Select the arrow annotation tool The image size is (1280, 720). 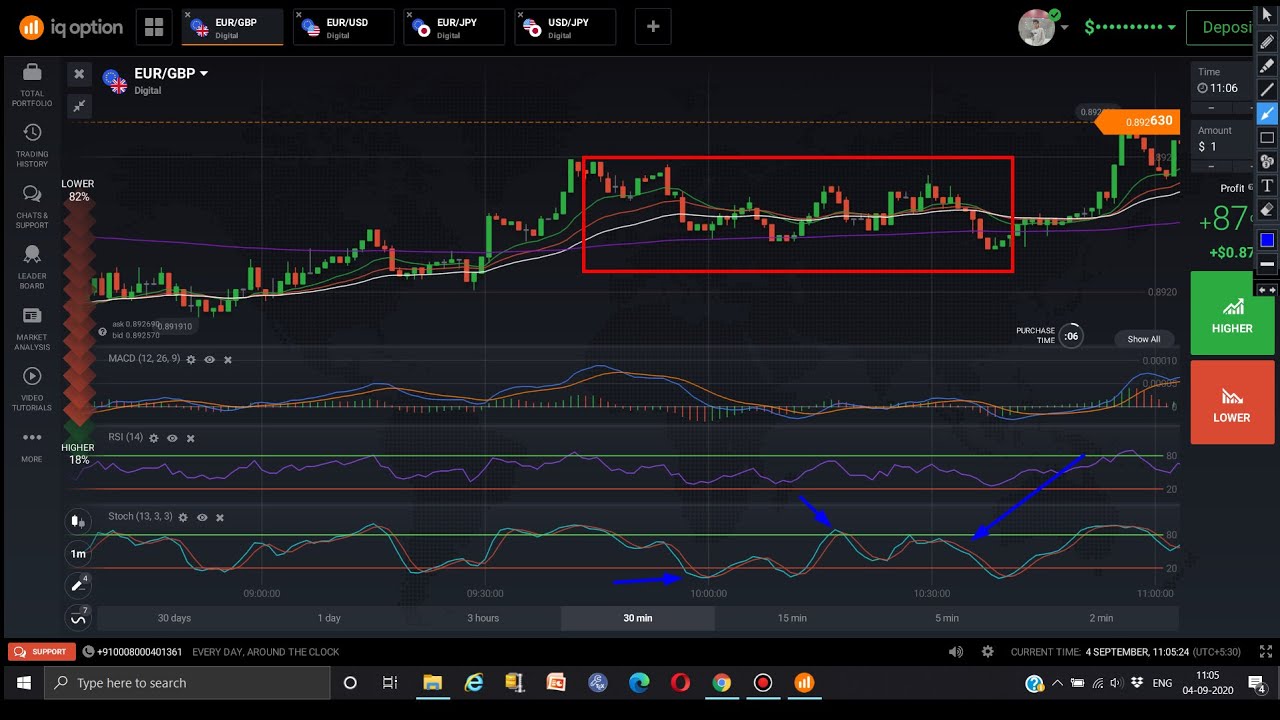[x=1267, y=113]
